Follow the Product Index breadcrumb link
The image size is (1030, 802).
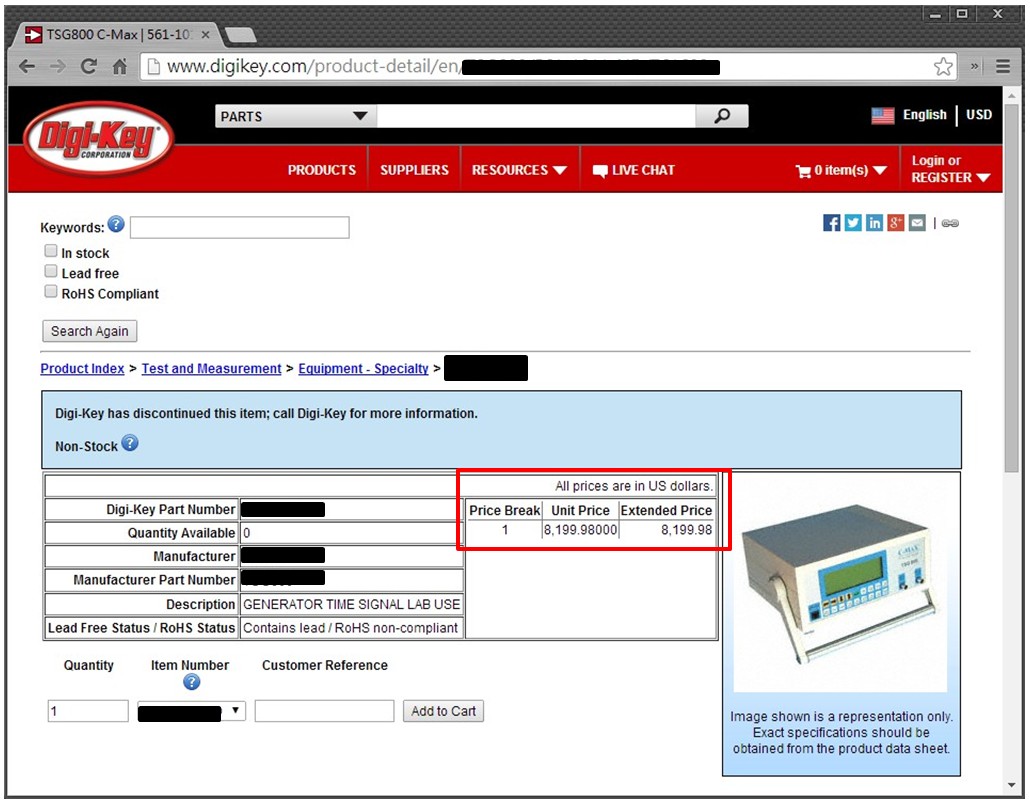[82, 368]
